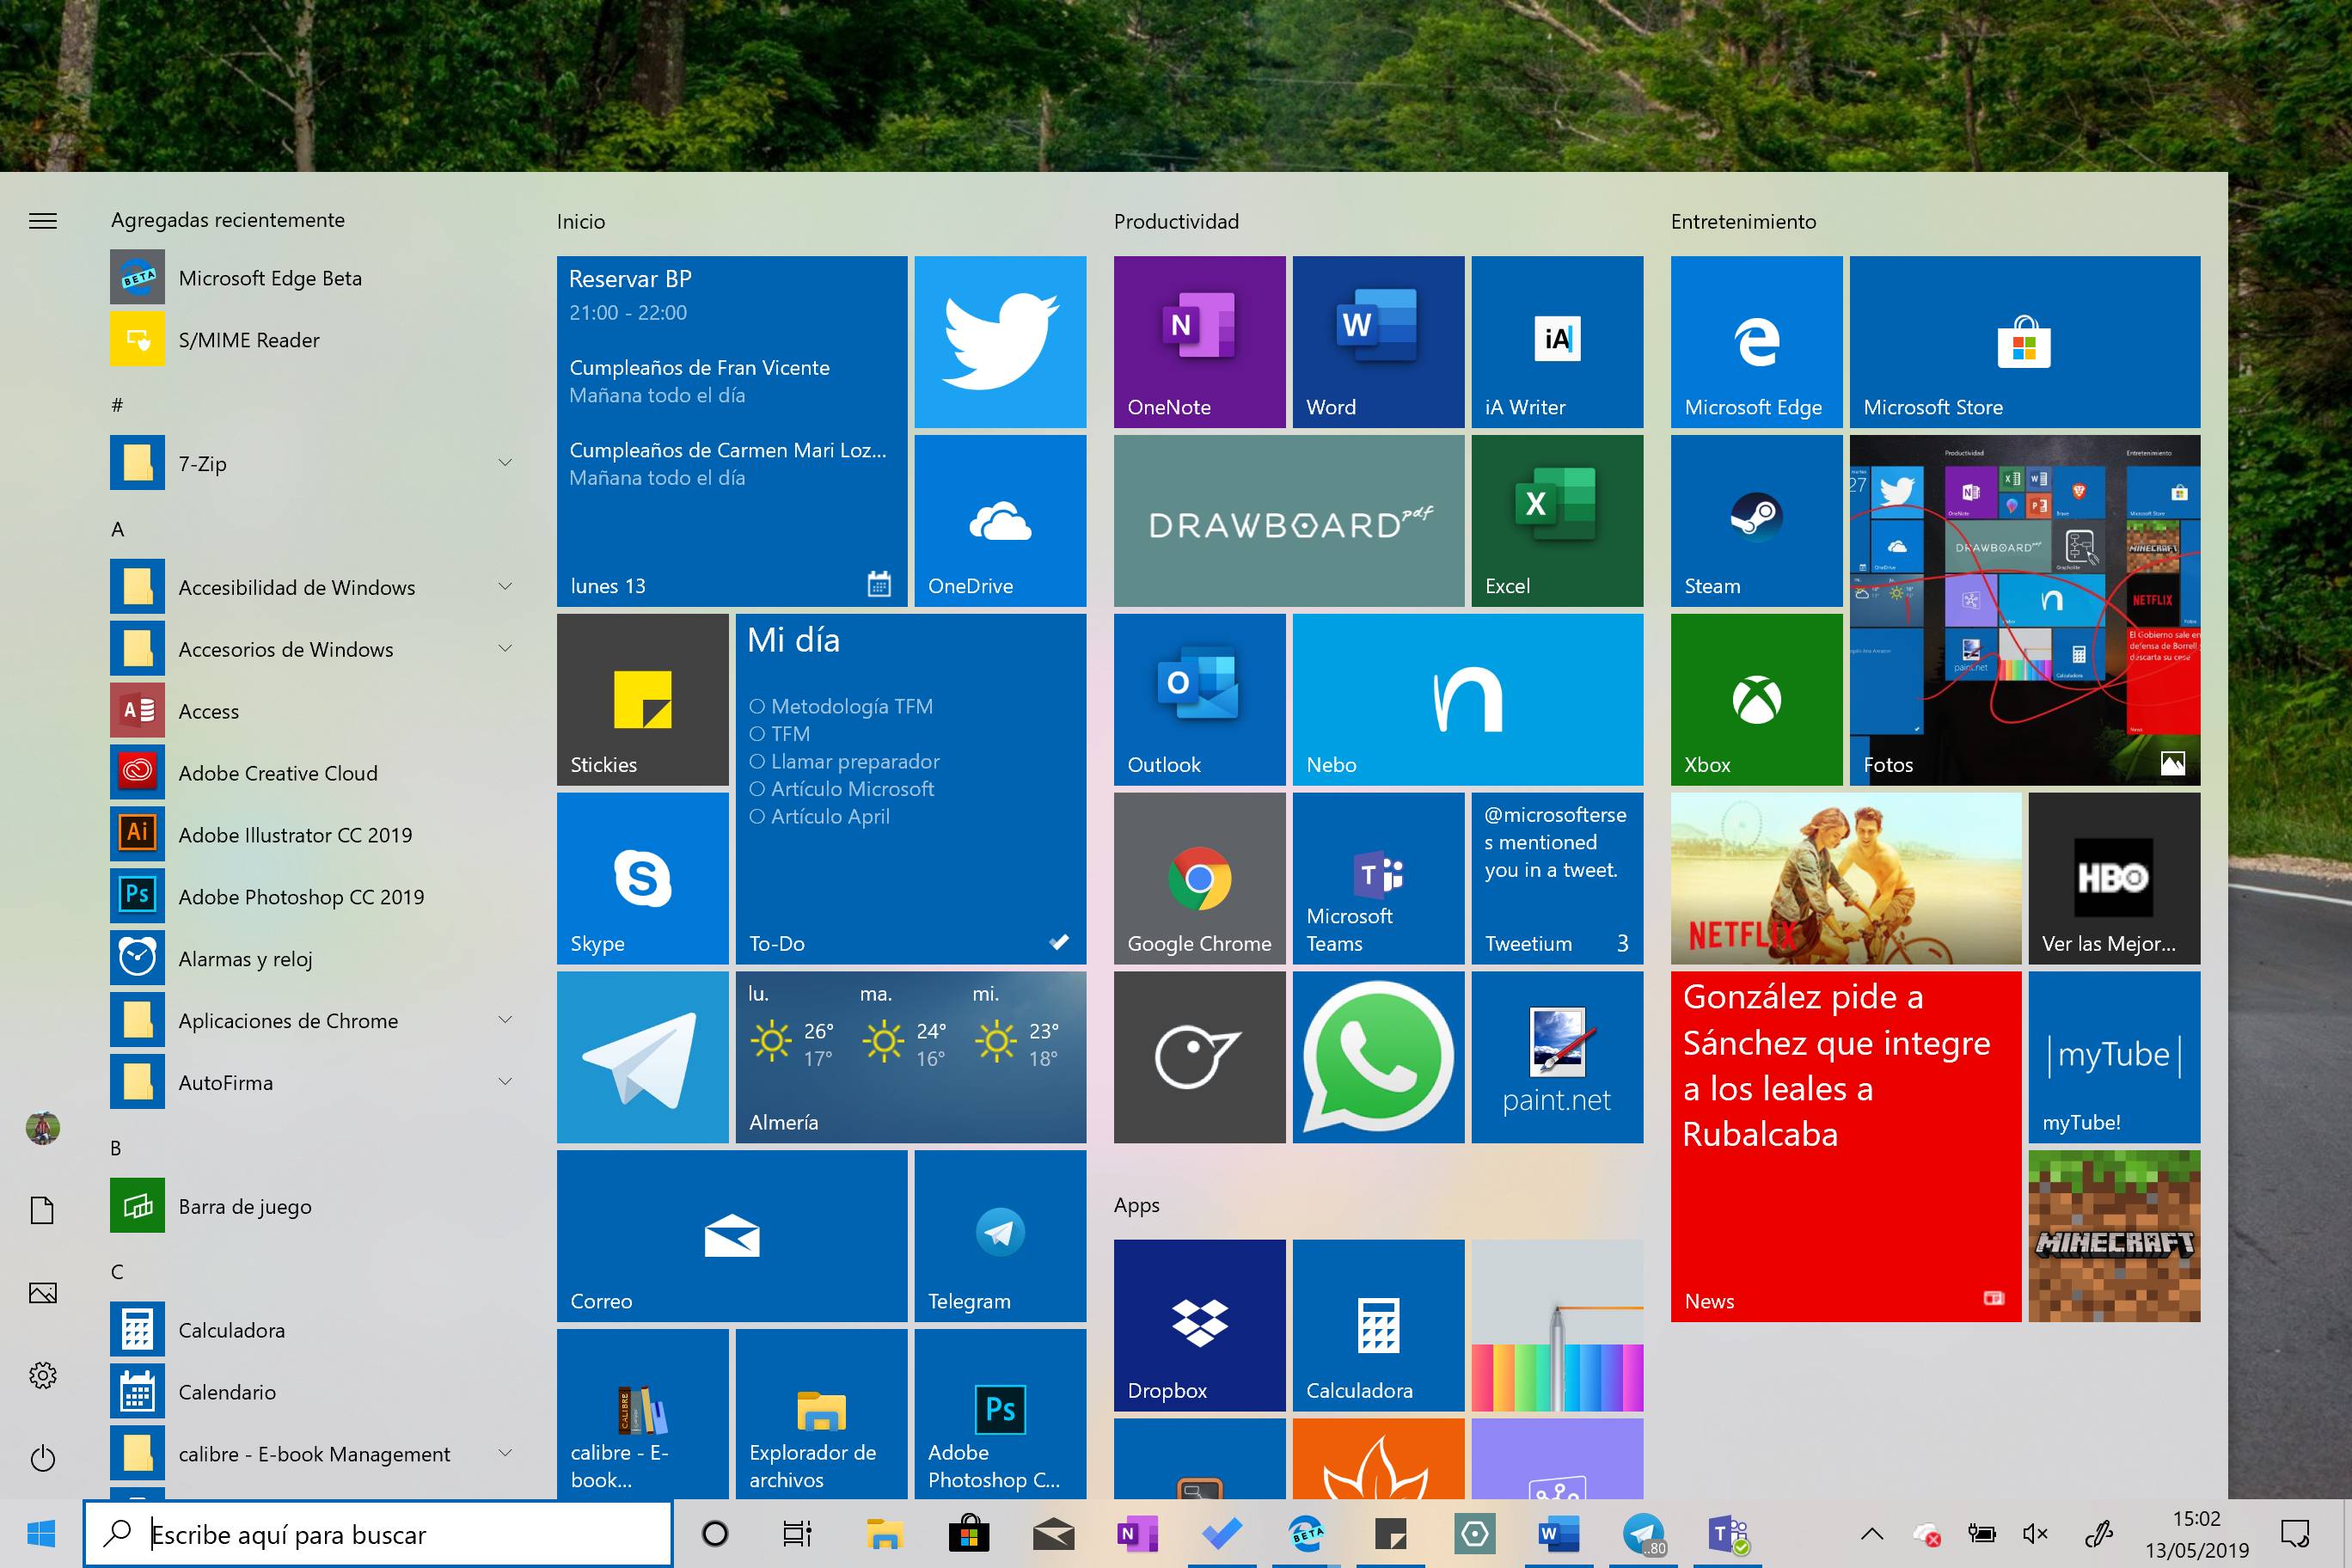Launch Excel from the Productividad tiles
The image size is (2352, 1568).
click(1556, 520)
